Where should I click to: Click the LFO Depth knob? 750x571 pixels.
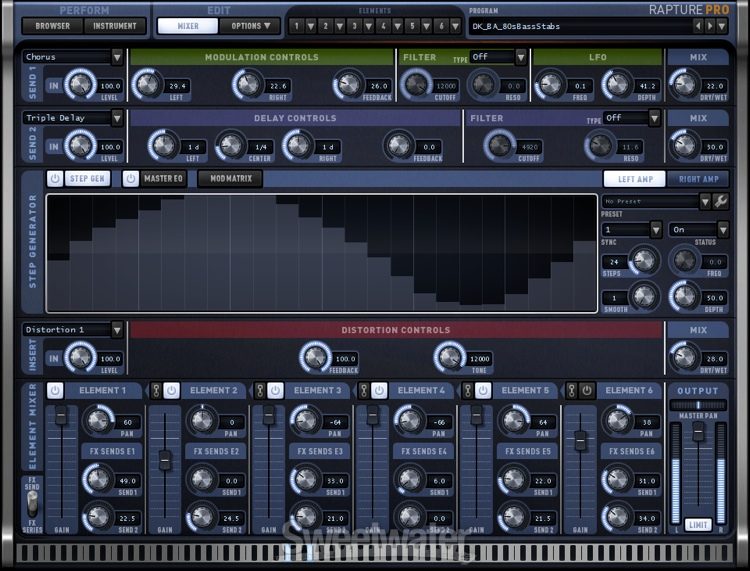coord(617,85)
